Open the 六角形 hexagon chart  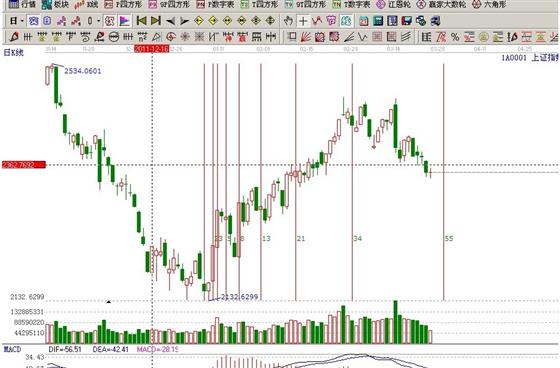[x=489, y=5]
